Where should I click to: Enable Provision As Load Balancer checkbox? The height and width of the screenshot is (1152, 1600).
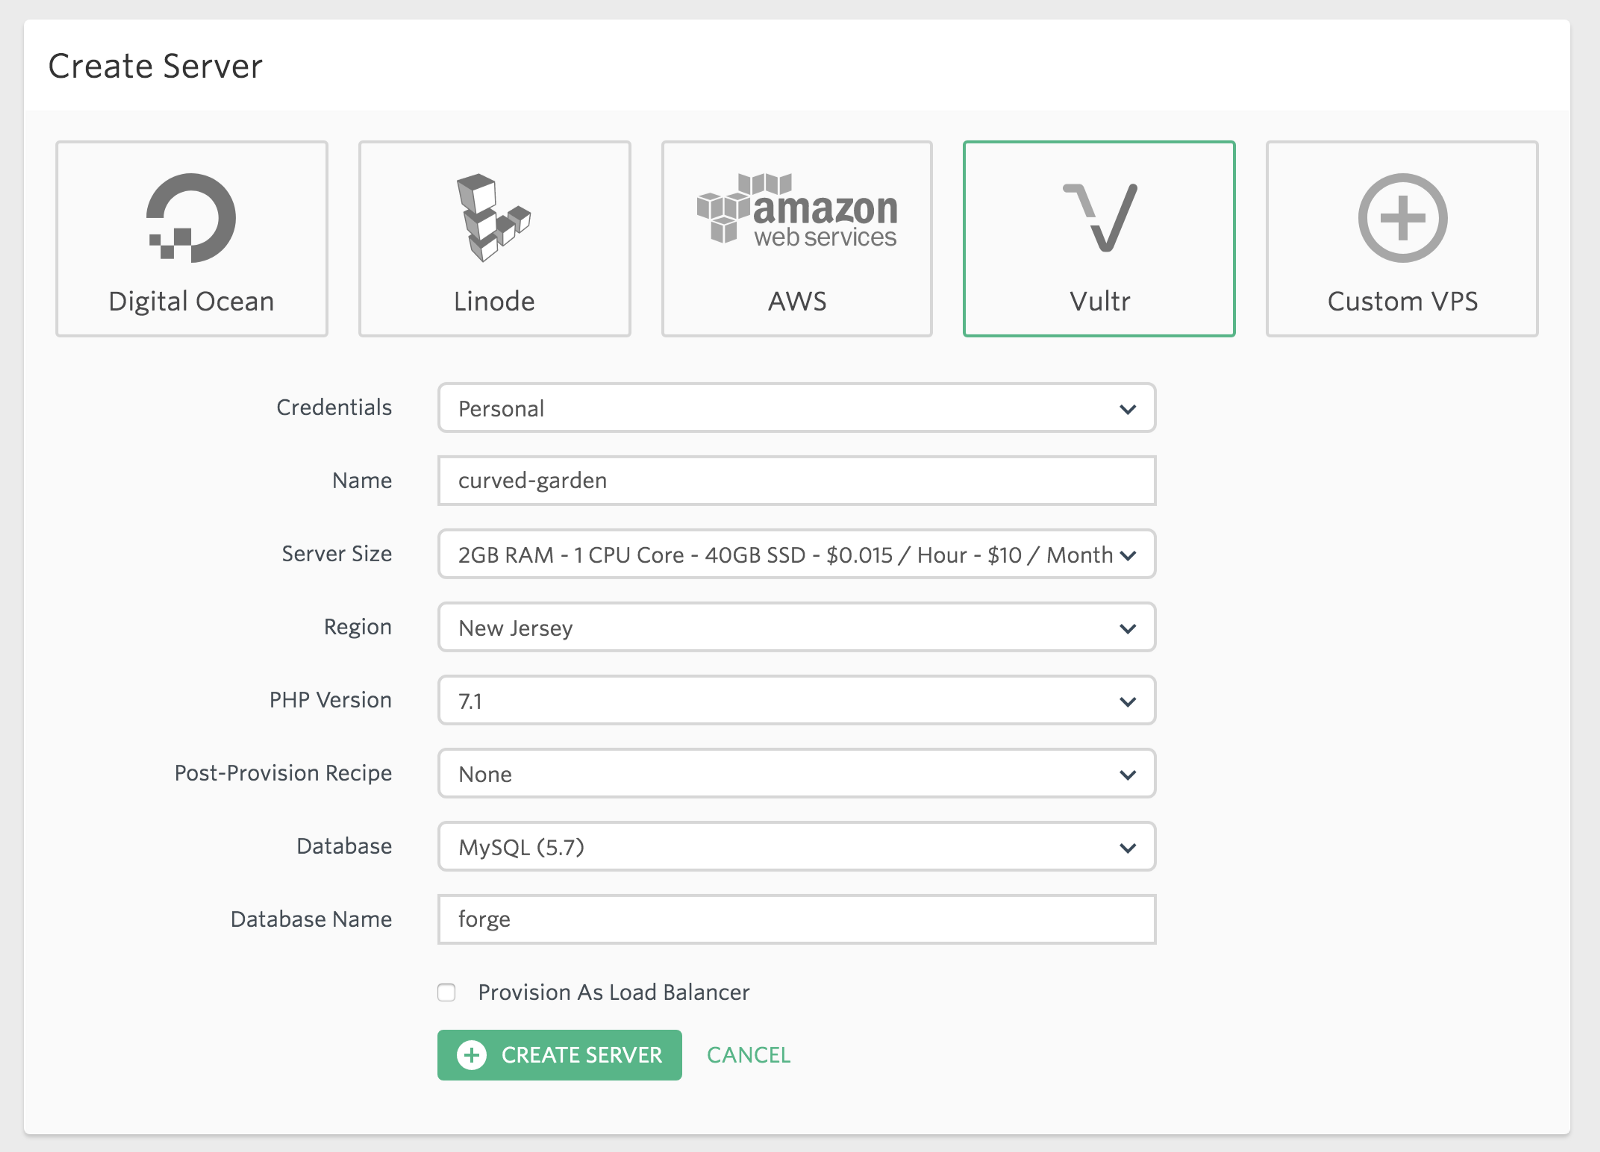[447, 992]
